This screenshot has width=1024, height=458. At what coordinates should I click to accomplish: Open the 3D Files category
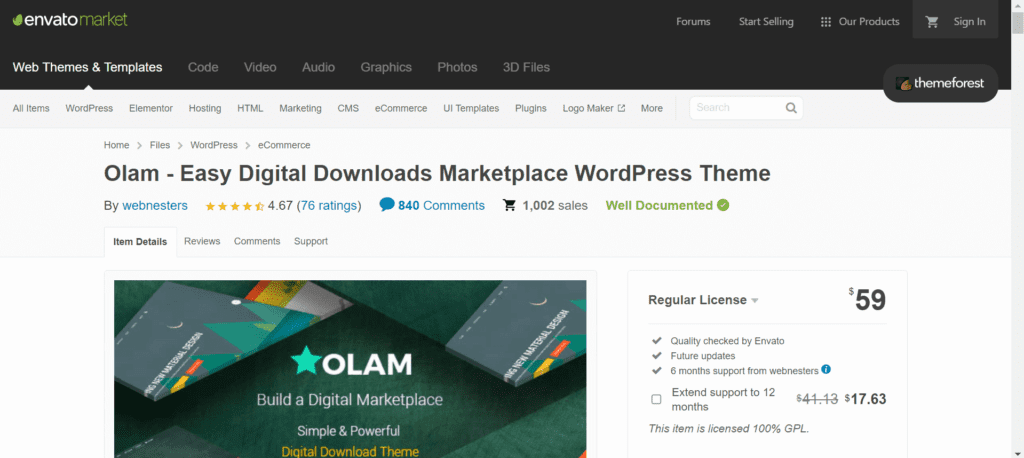coord(526,67)
